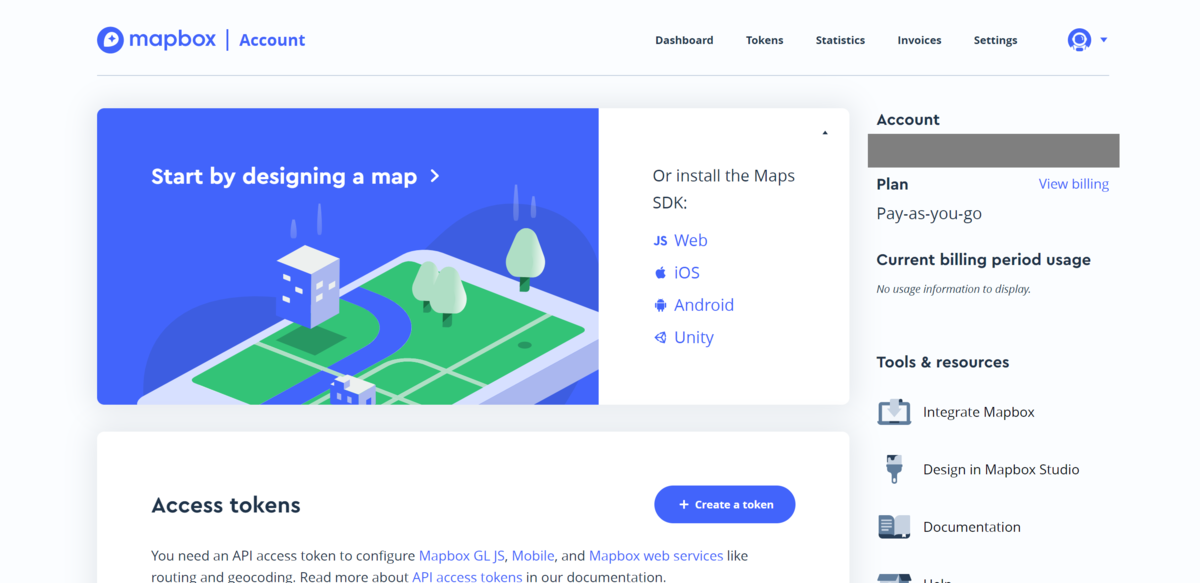
Task: Click the Android robot icon
Action: pos(660,305)
